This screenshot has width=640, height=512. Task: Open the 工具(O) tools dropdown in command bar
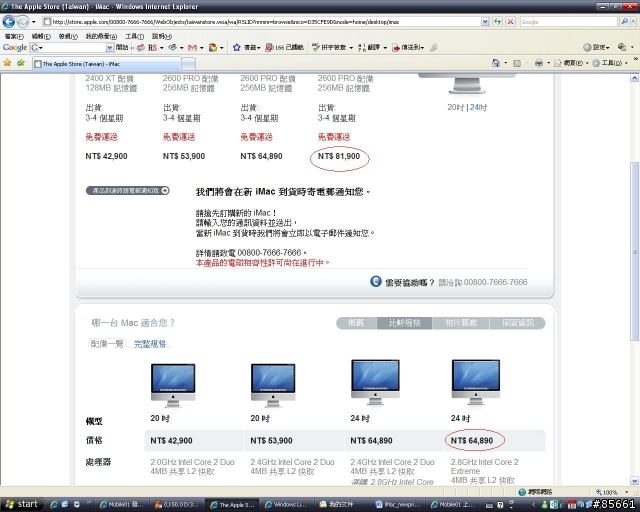(610, 63)
